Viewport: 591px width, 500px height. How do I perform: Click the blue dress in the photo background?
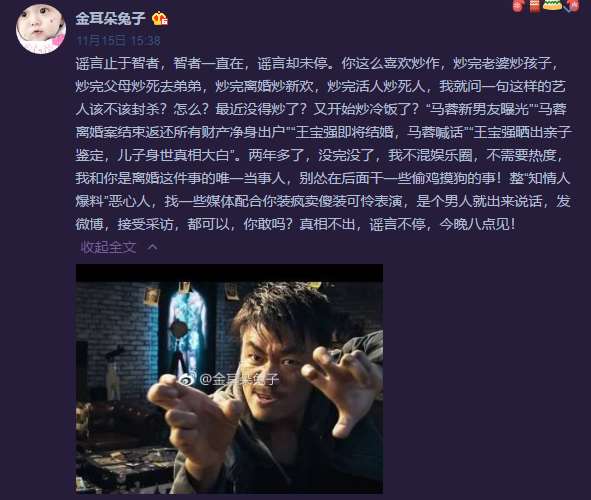coord(187,331)
